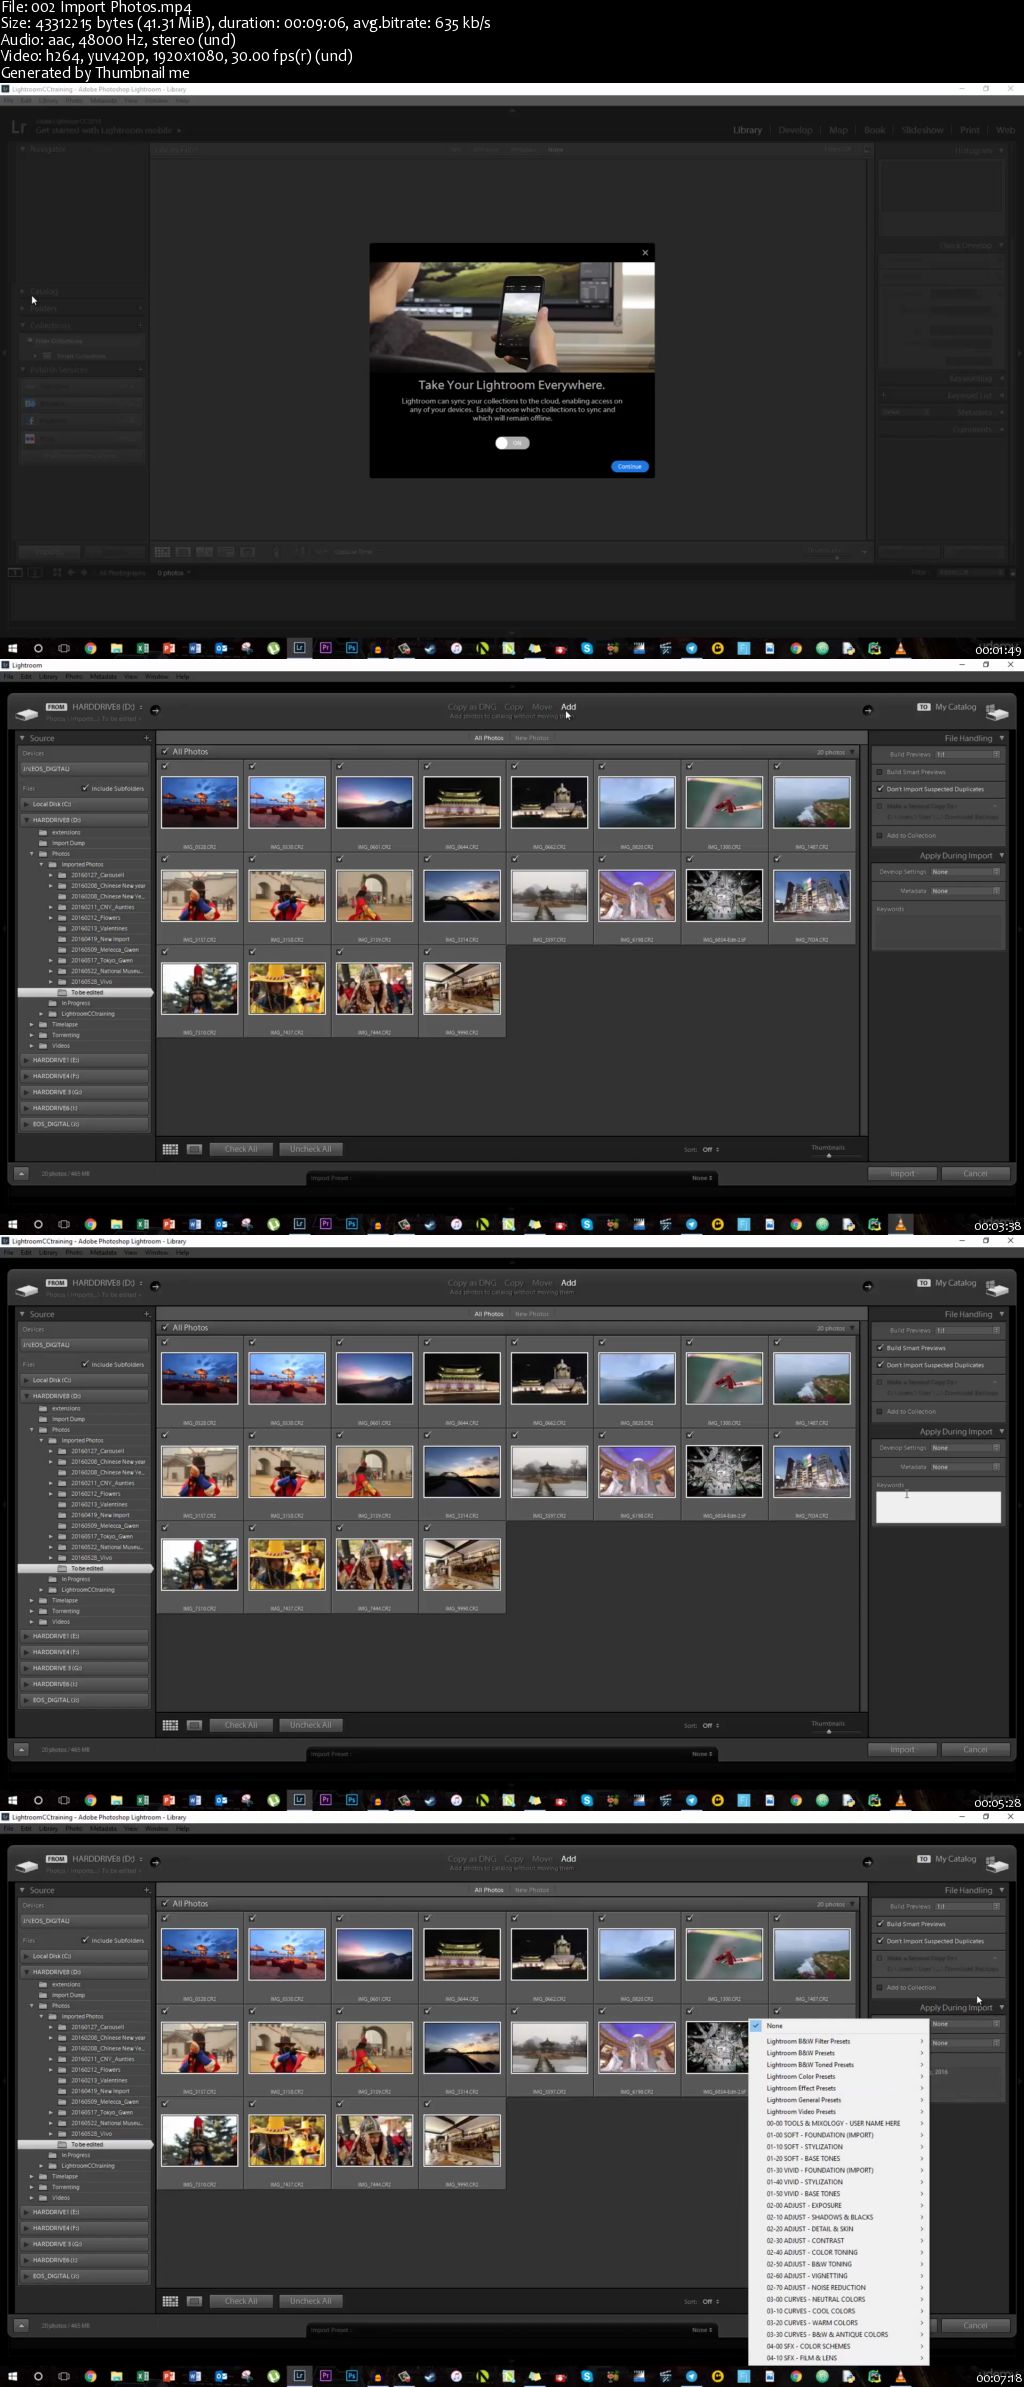1024x2387 pixels.
Task: Click Cancel in the 00:05:28 frame
Action: point(975,1750)
